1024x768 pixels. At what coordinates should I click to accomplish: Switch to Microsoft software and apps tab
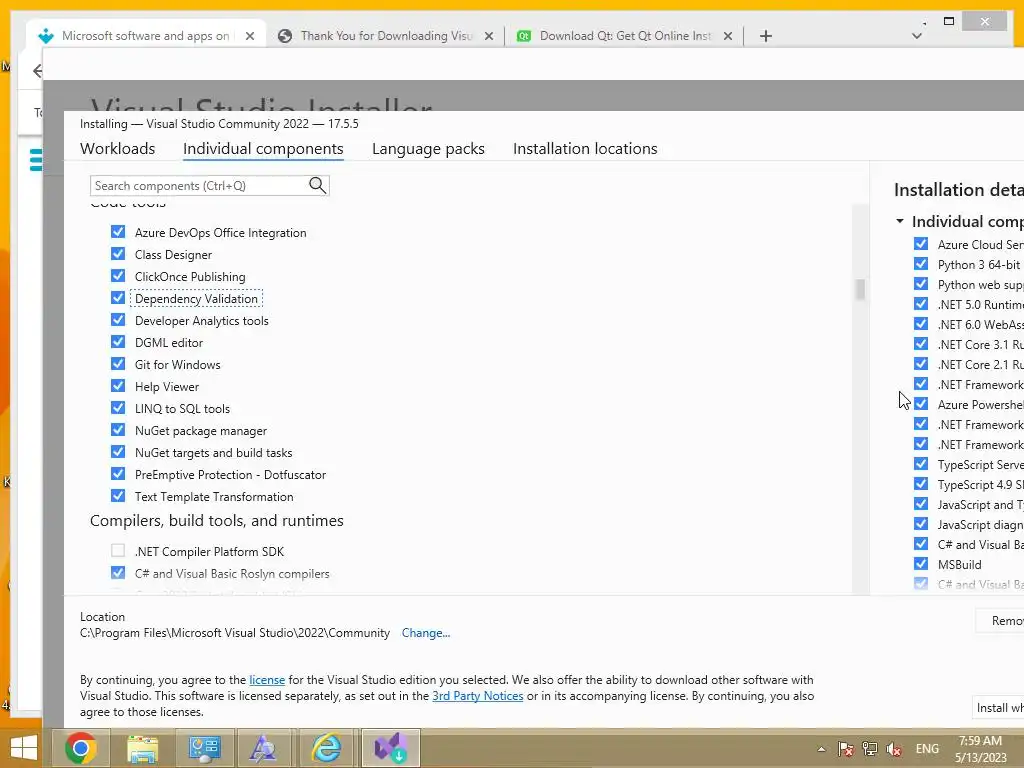[x=146, y=36]
